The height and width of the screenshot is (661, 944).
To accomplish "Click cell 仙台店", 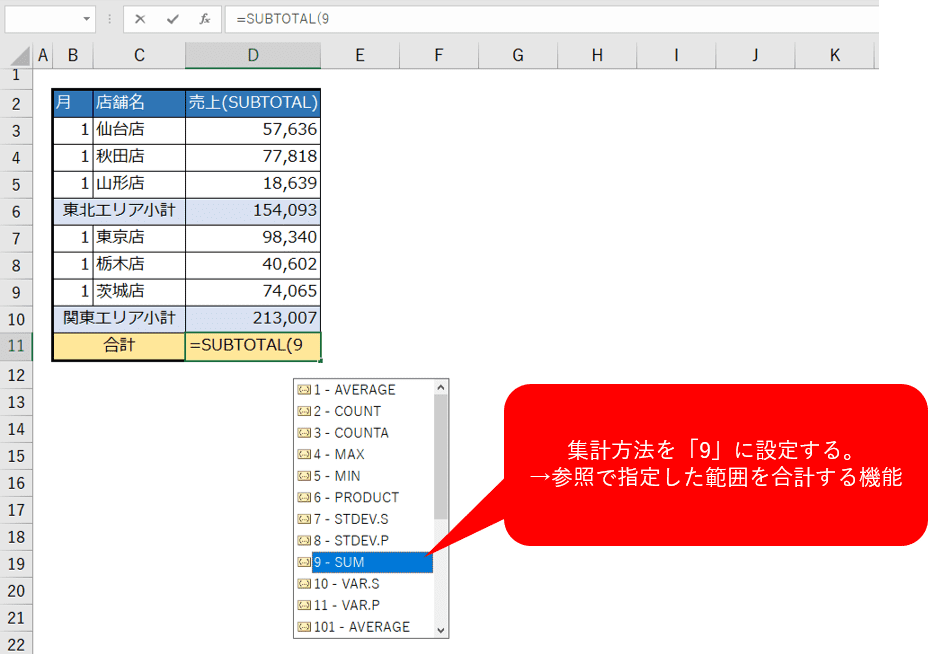I will (x=139, y=129).
